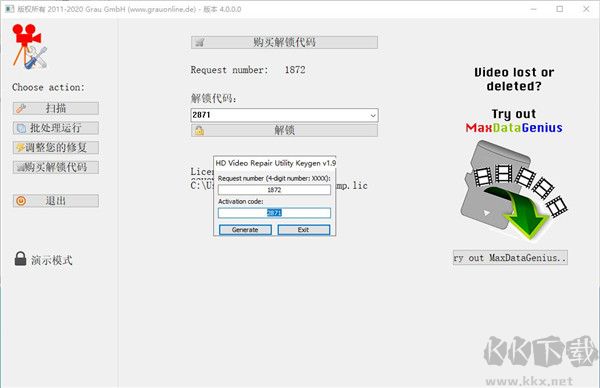The height and width of the screenshot is (388, 600).
Task: Click the 扫描 scan button
Action: pos(56,108)
